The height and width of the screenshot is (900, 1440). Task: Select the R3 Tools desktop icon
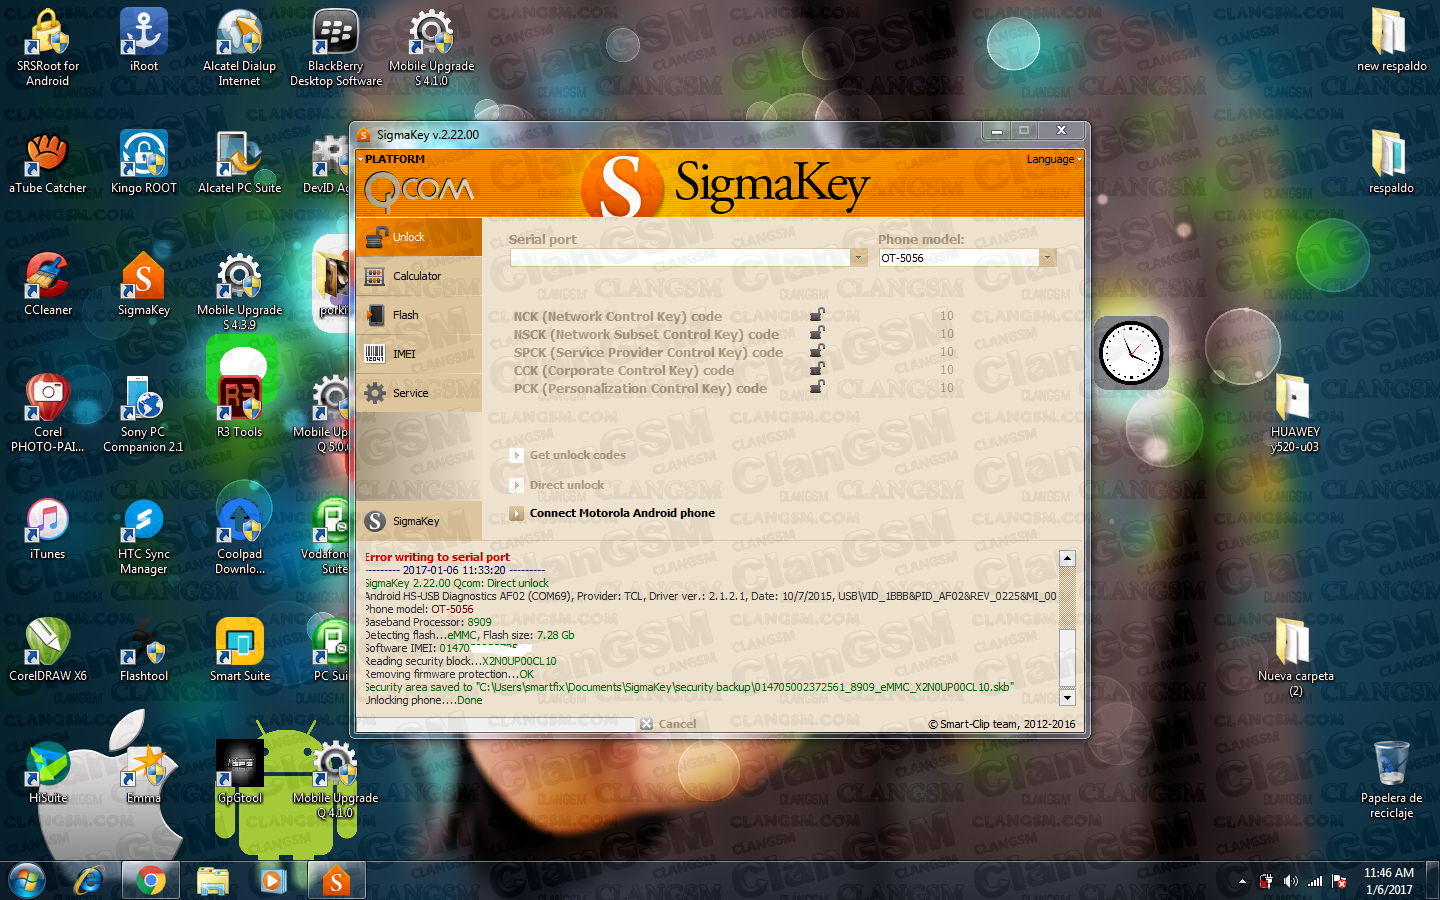click(240, 407)
